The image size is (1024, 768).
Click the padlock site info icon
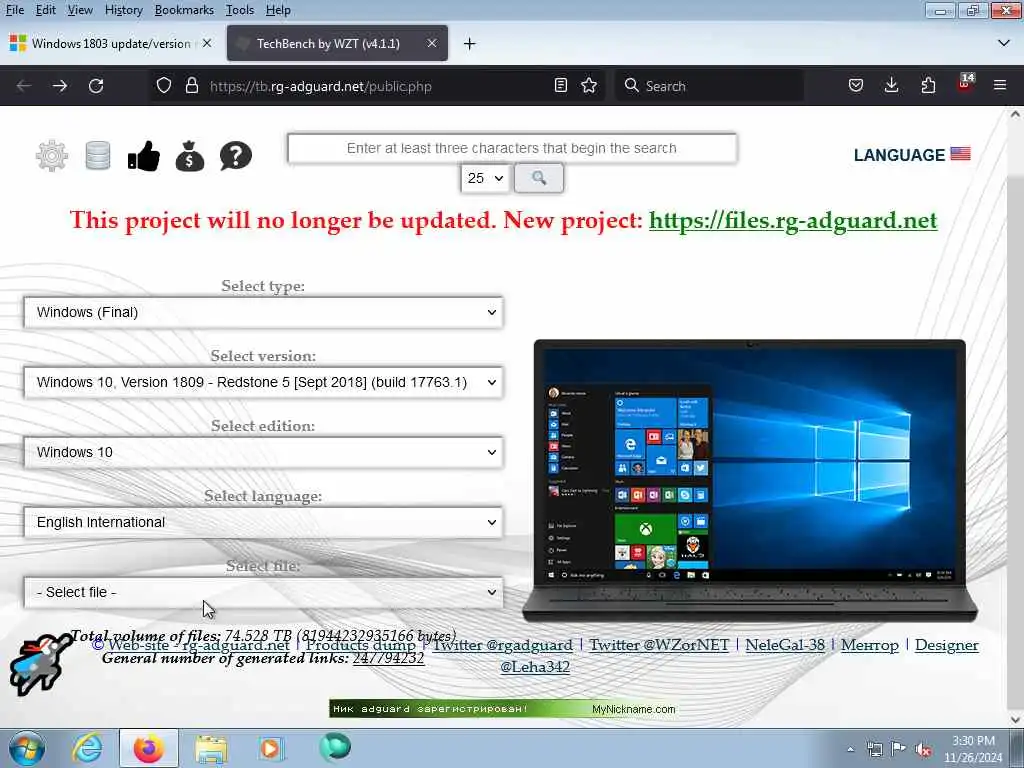(191, 86)
